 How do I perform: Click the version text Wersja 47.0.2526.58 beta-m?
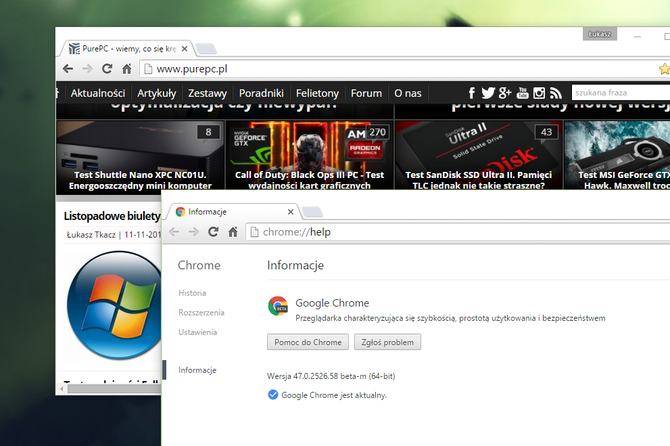click(x=317, y=376)
